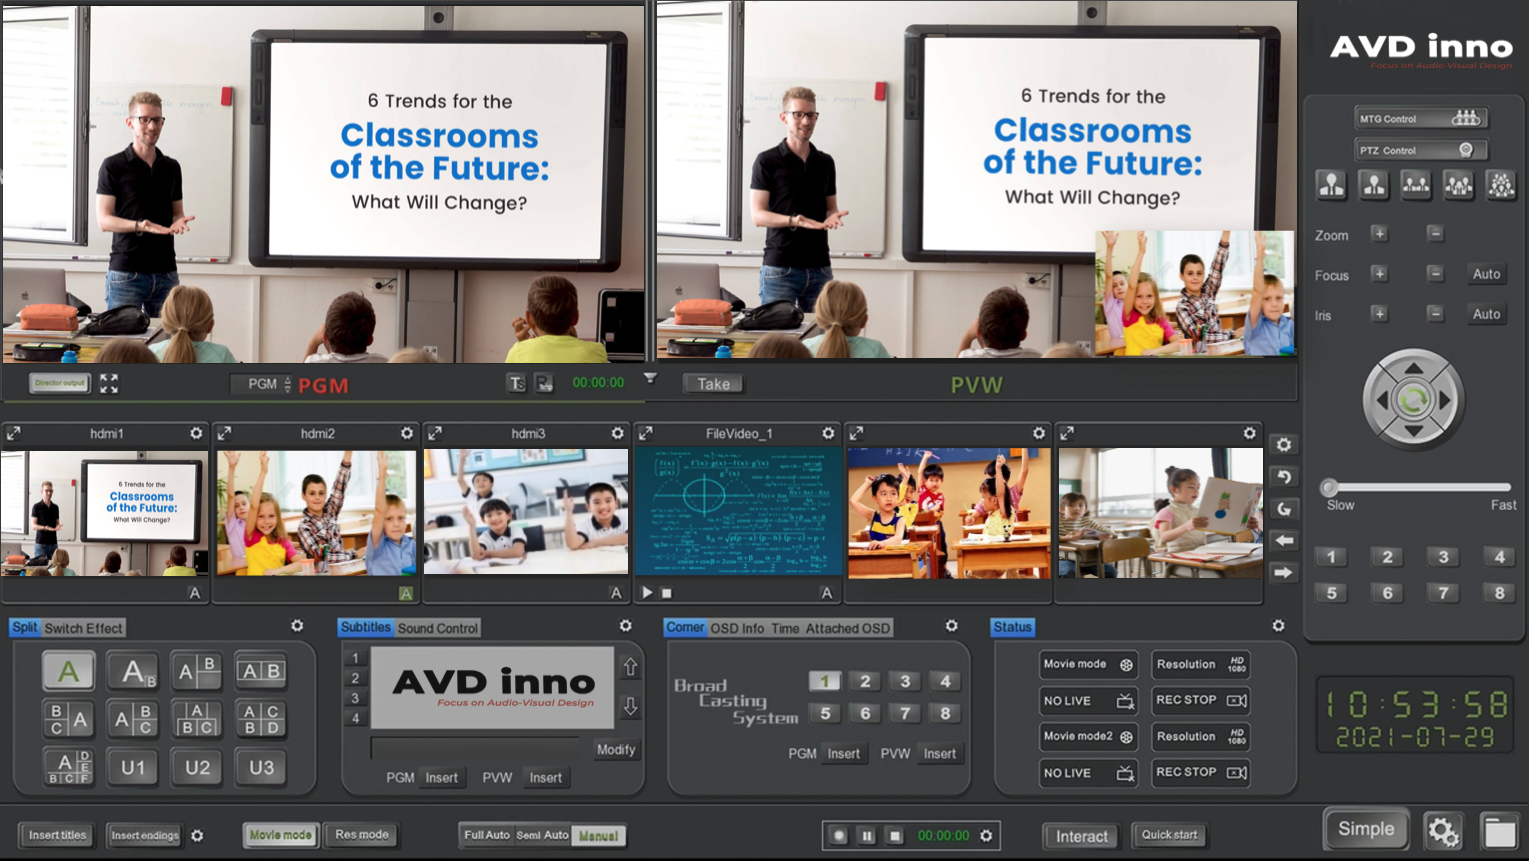Screen dimensions: 1529x862
Task: Open settings gear of hdmi3 source
Action: click(x=618, y=433)
